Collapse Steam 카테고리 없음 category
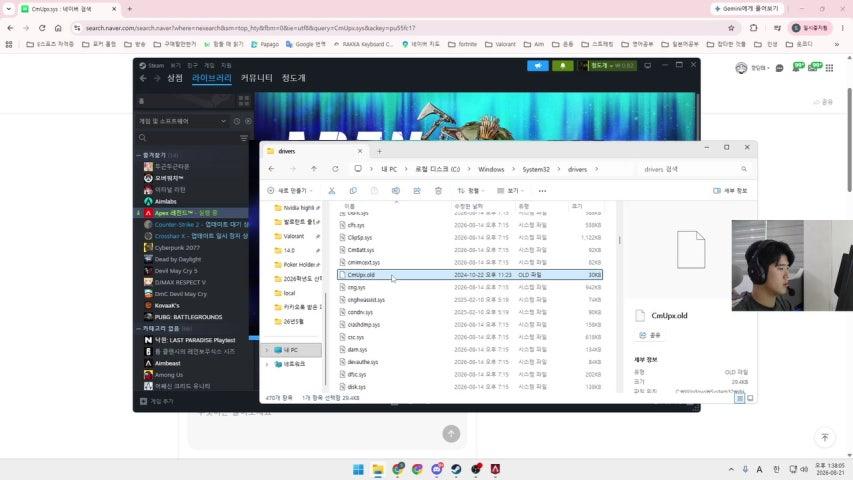 (139, 328)
